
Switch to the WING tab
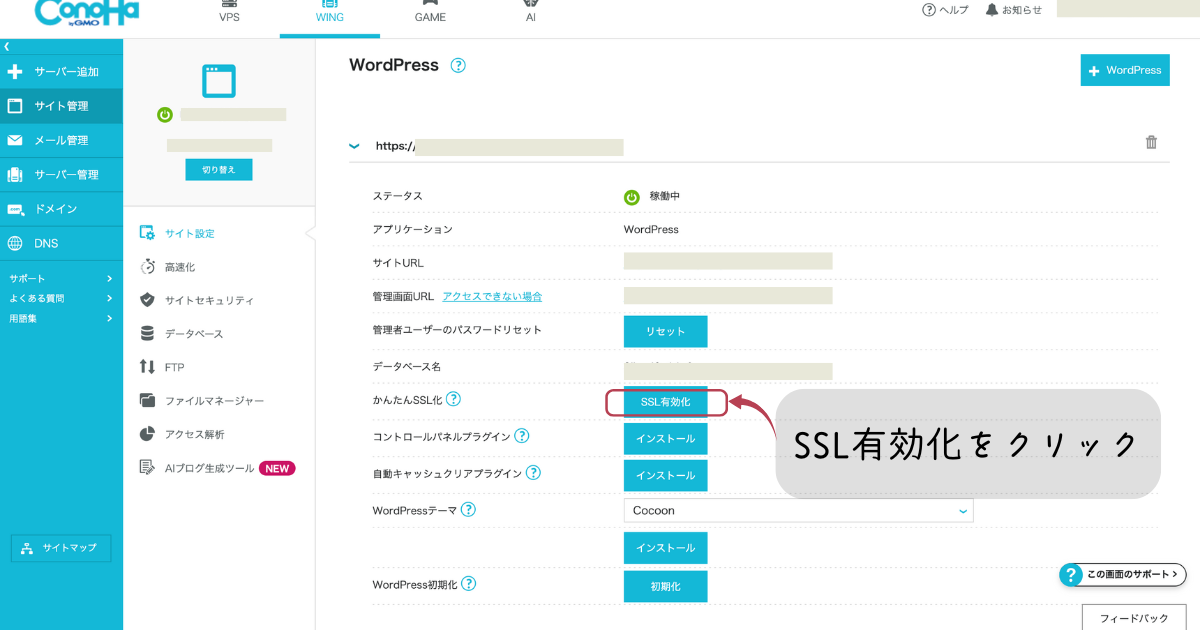pos(330,13)
